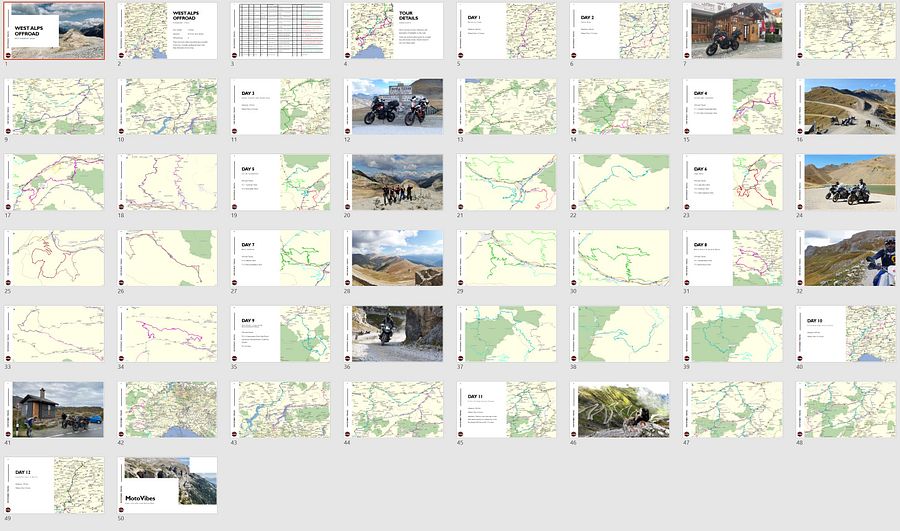The height and width of the screenshot is (531, 900).
Task: Select map slide number 8
Action: click(x=846, y=31)
